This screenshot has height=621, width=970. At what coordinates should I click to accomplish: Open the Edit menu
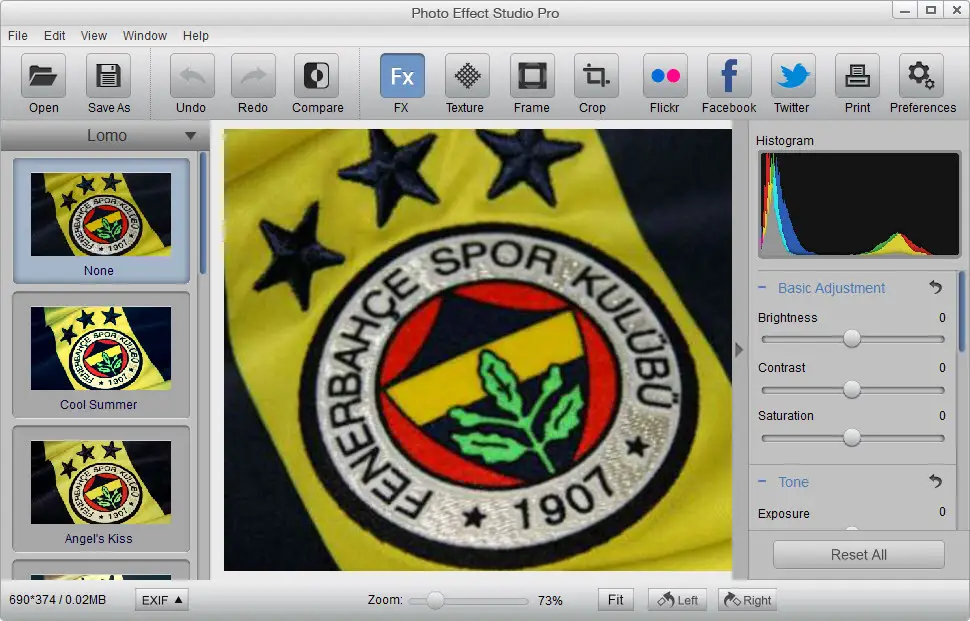click(x=54, y=36)
